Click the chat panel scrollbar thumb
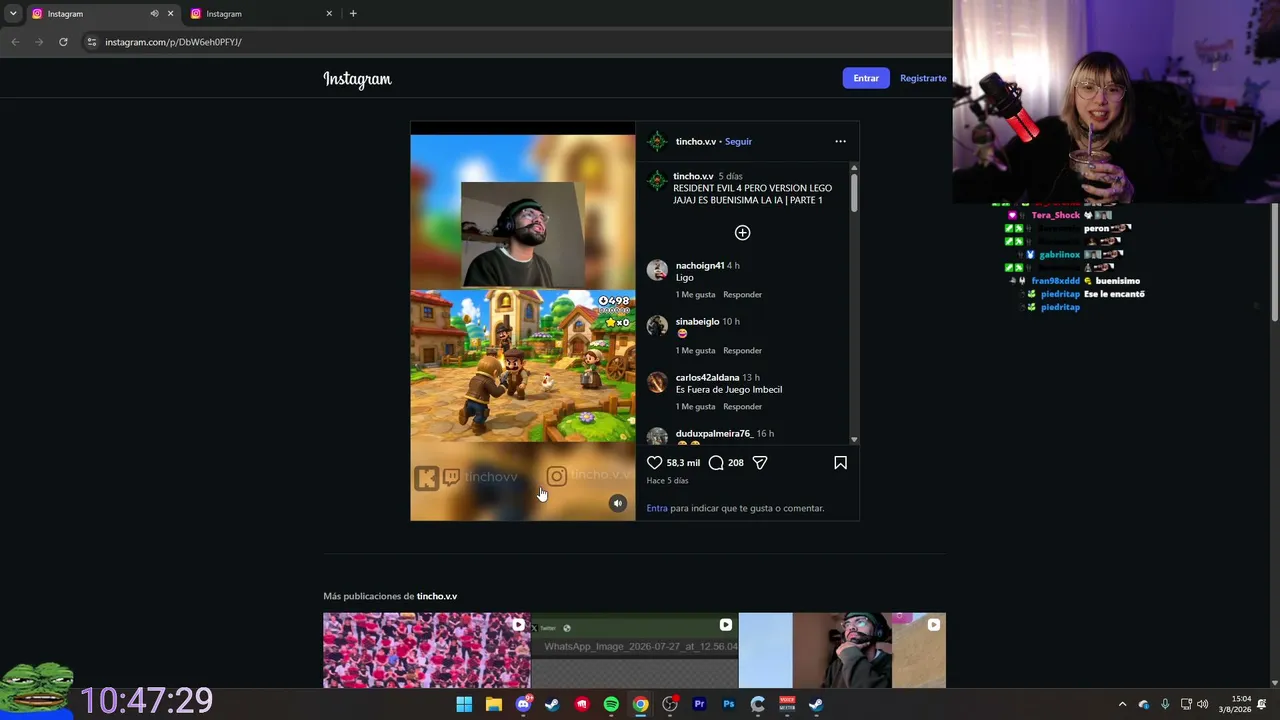Viewport: 1280px width, 720px height. point(1275,263)
